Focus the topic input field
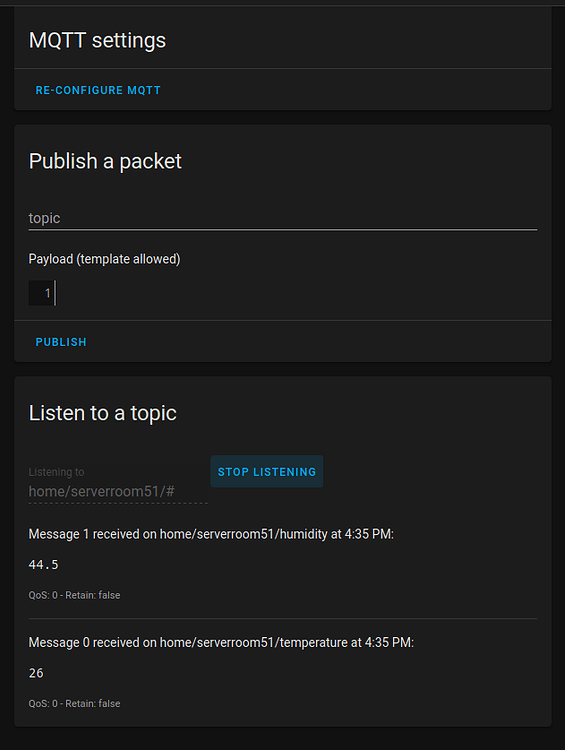This screenshot has height=750, width=565. click(283, 218)
